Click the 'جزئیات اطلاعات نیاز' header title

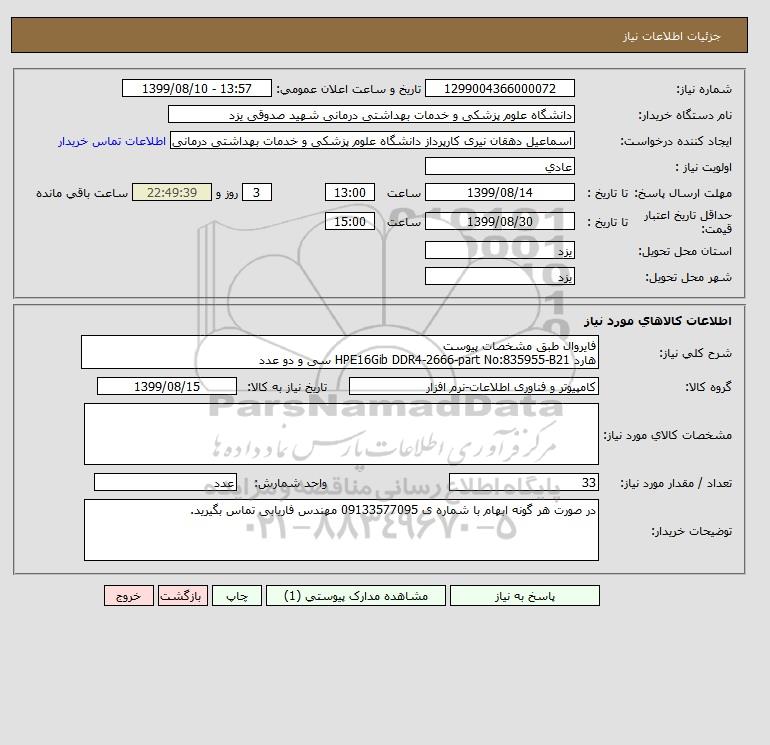[x=671, y=36]
